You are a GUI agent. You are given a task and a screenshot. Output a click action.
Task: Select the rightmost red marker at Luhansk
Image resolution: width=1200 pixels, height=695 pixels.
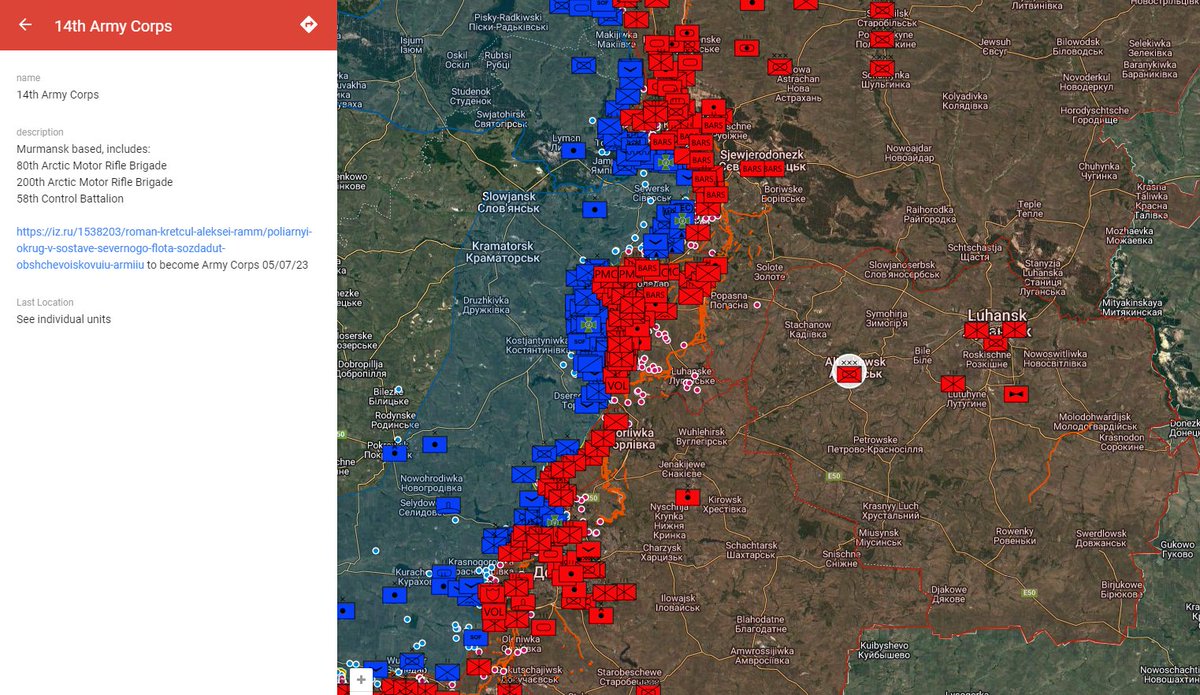pyautogui.click(x=1015, y=330)
